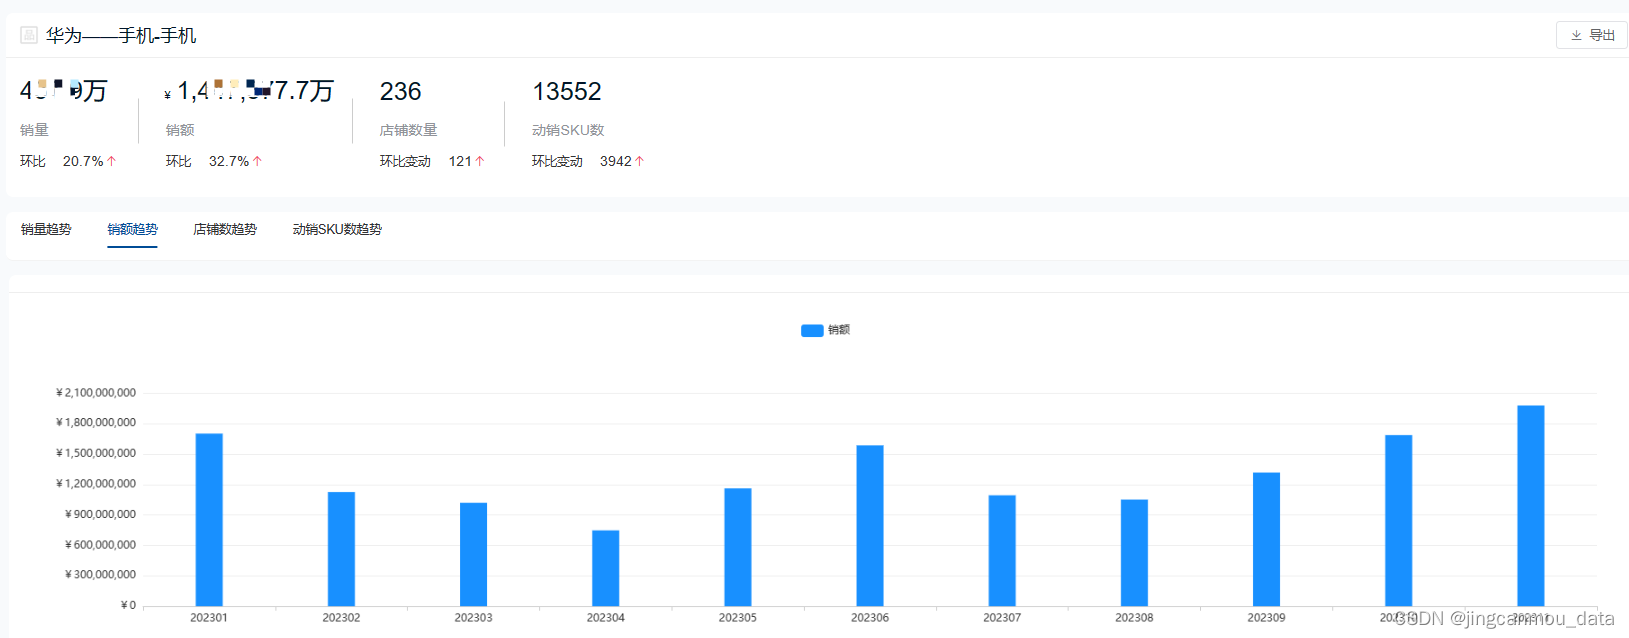Viewport: 1629px width, 638px height.
Task: Click the ¥900,000,000 axis label
Action: tap(100, 514)
